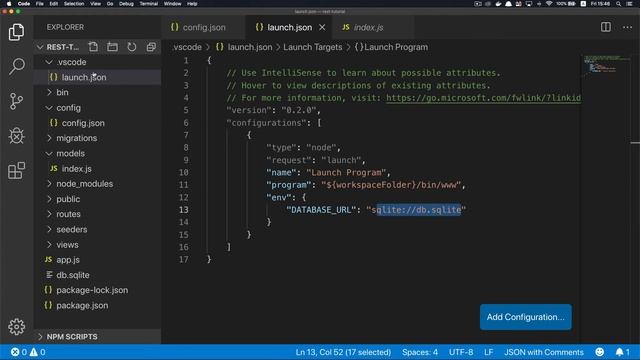Screen dimensions: 640x360
Task: Open notifications bell in status bar
Action: [x=622, y=352]
